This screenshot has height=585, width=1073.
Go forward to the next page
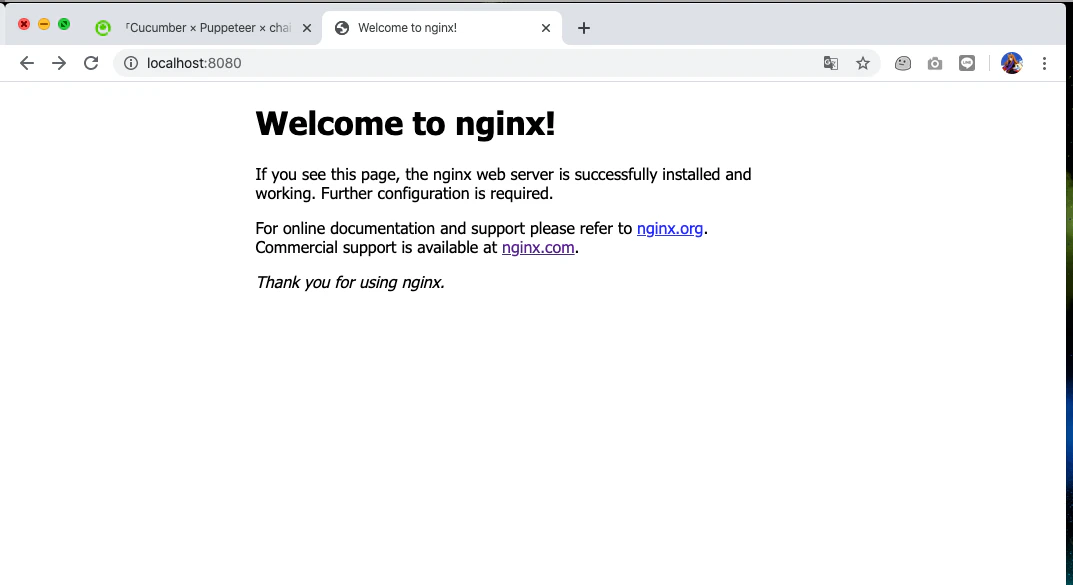tap(59, 63)
